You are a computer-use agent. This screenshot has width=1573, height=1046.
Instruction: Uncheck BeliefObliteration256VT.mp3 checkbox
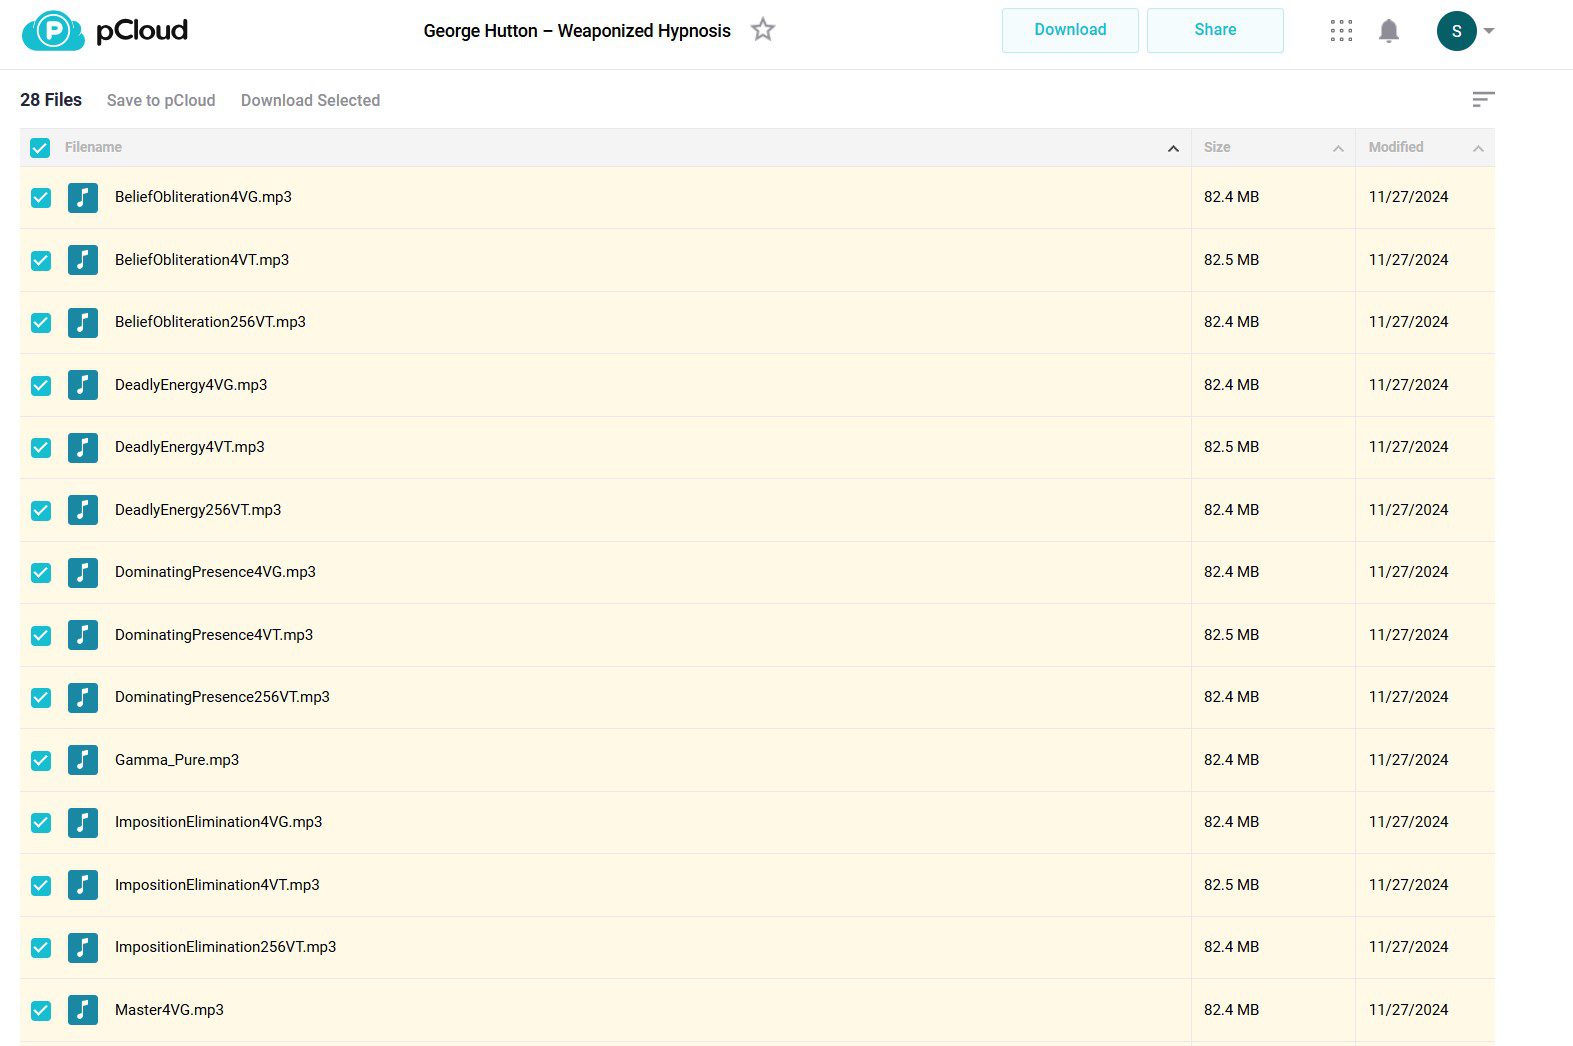pos(41,323)
